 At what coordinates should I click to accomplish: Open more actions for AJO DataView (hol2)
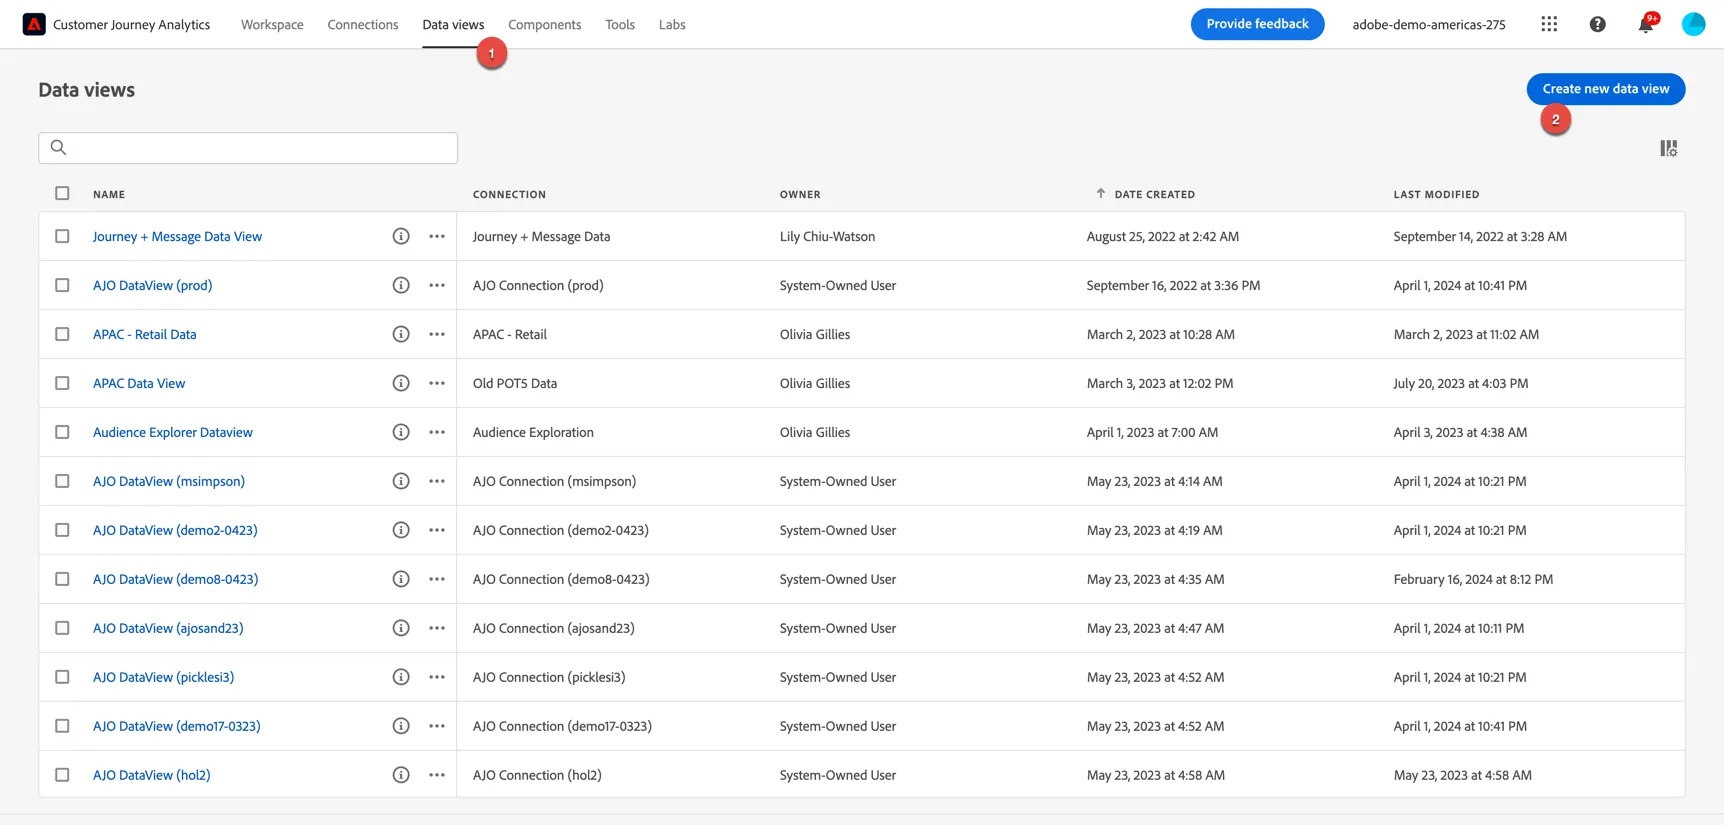(437, 775)
